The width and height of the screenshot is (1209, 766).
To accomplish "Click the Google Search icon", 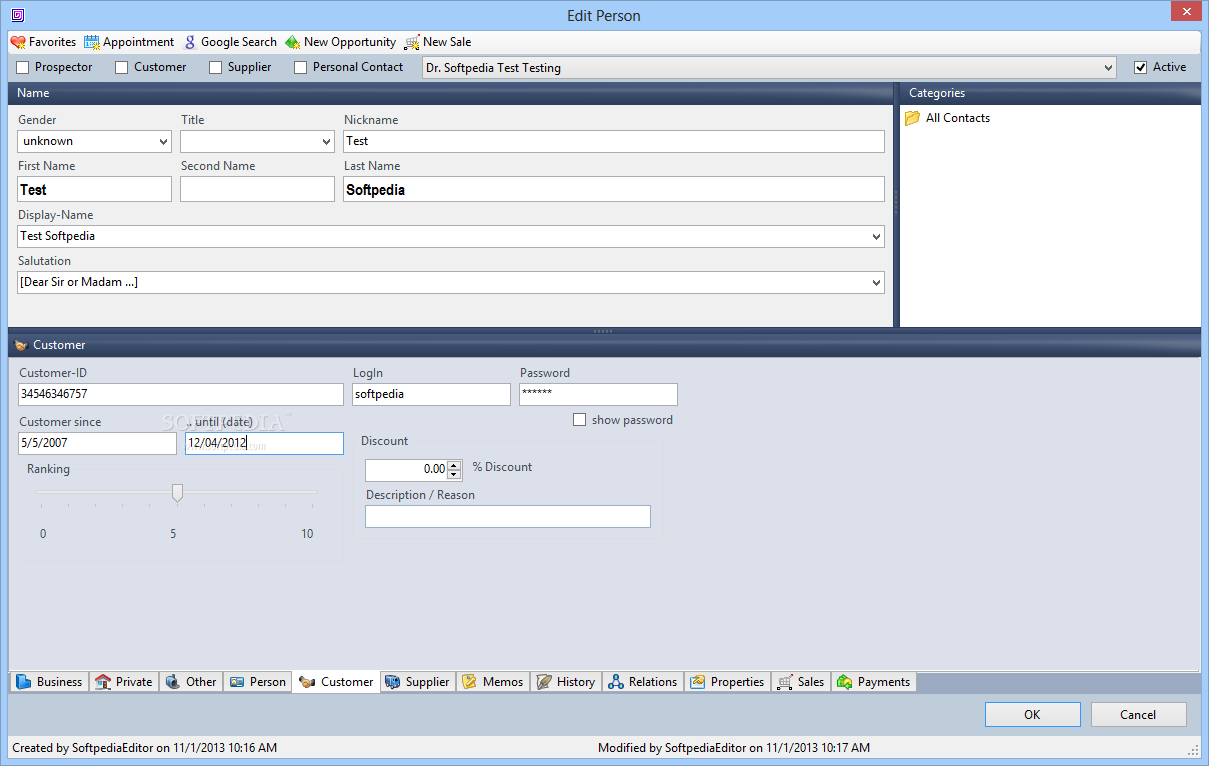I will (190, 42).
